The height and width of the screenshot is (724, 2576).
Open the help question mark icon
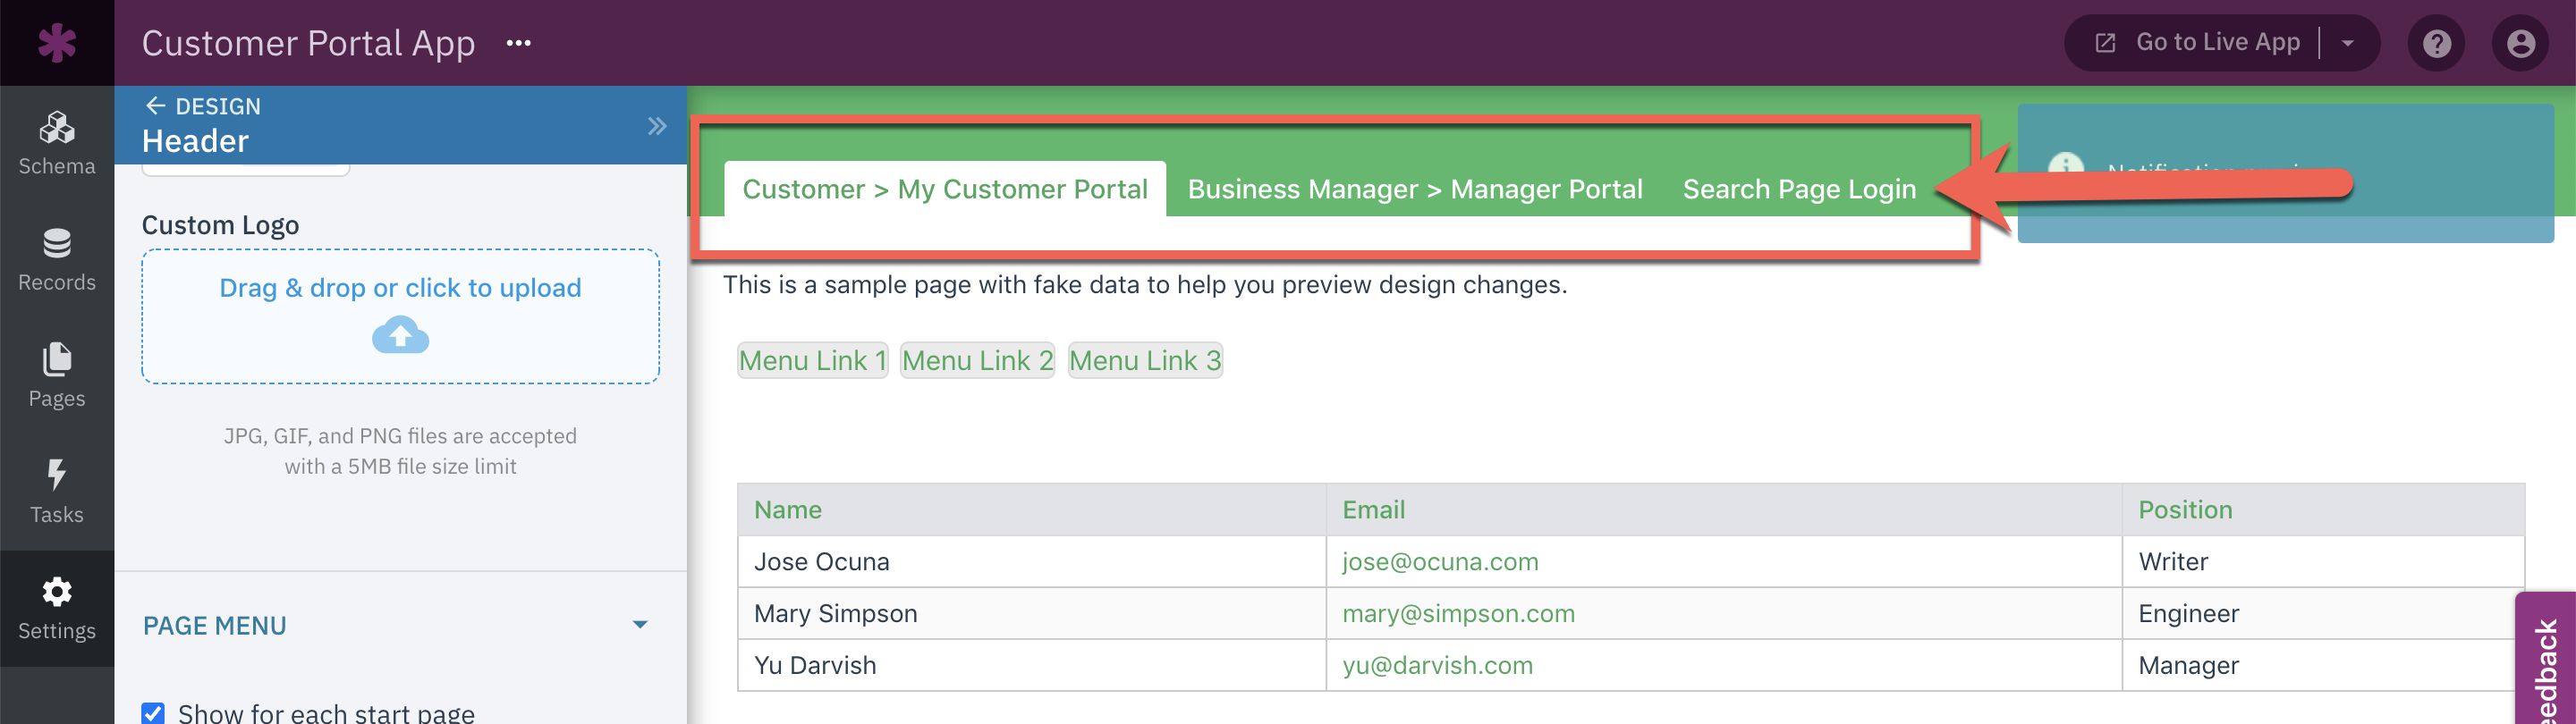[x=2436, y=43]
